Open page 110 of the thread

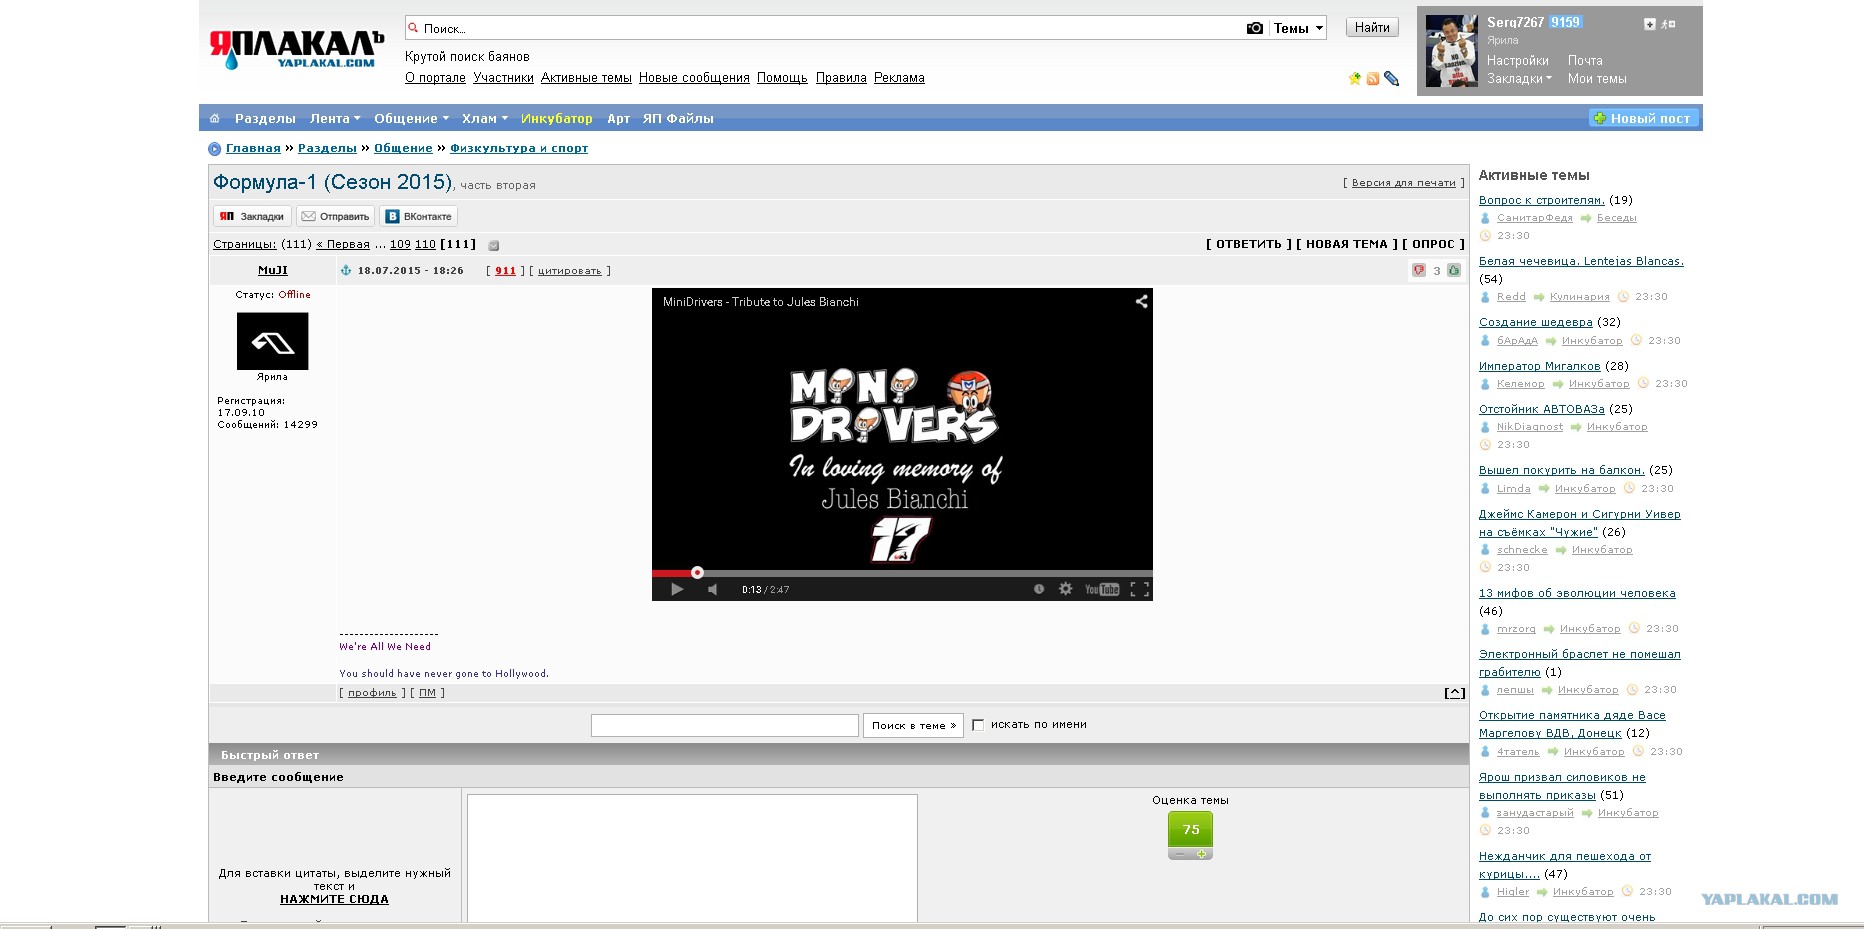pyautogui.click(x=425, y=244)
